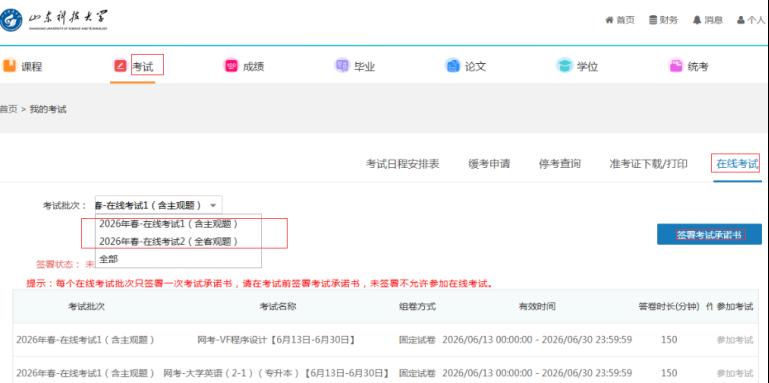Image resolution: width=769 pixels, height=383 pixels.
Task: Click the 组卷方式 column header
Action: tap(417, 306)
